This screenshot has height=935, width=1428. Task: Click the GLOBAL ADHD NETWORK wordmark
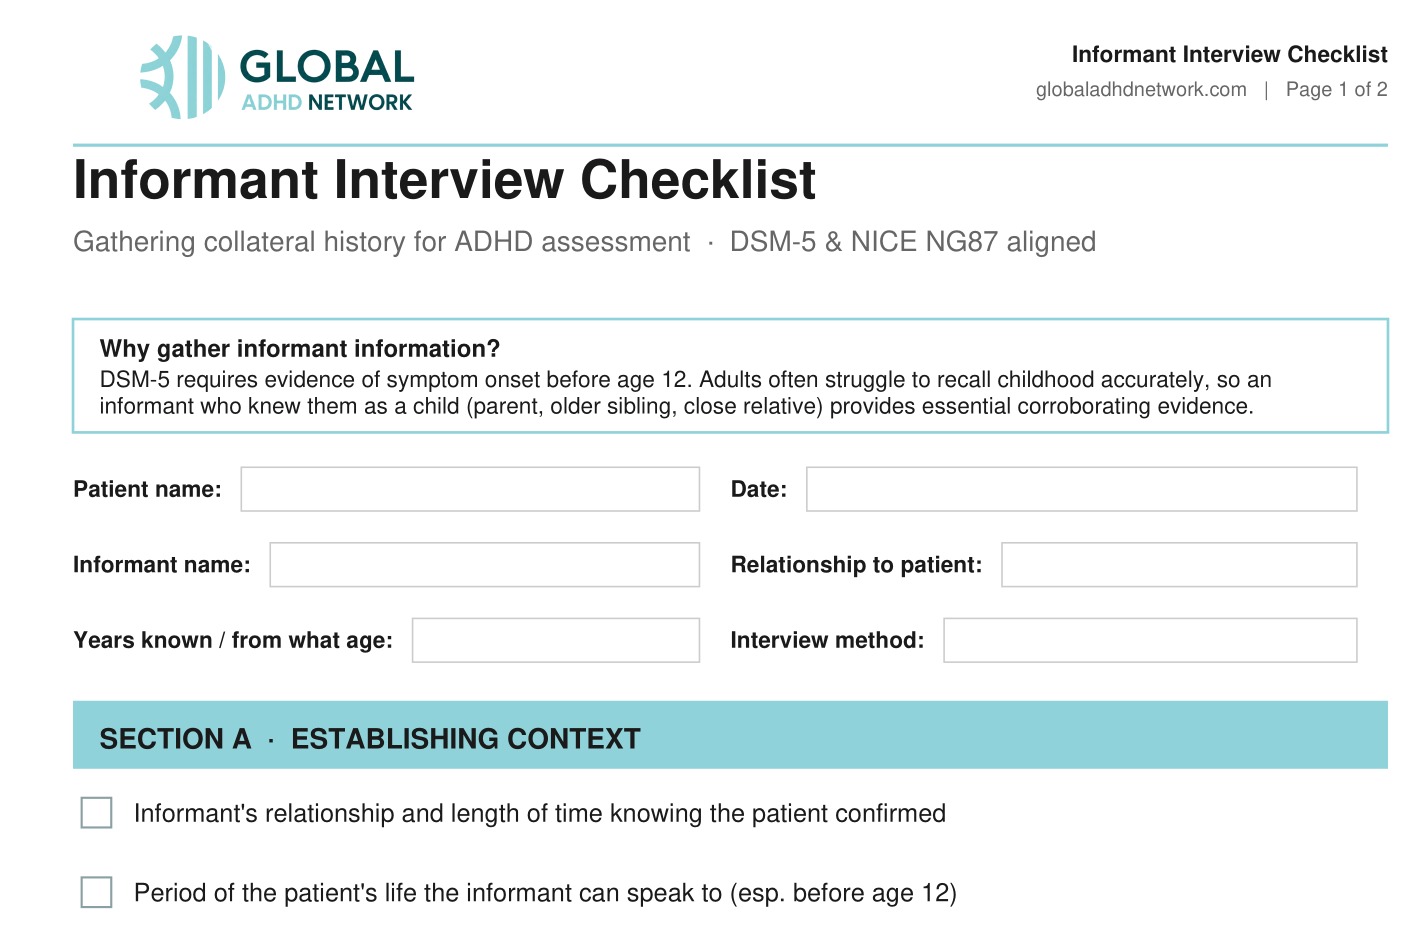tap(327, 80)
